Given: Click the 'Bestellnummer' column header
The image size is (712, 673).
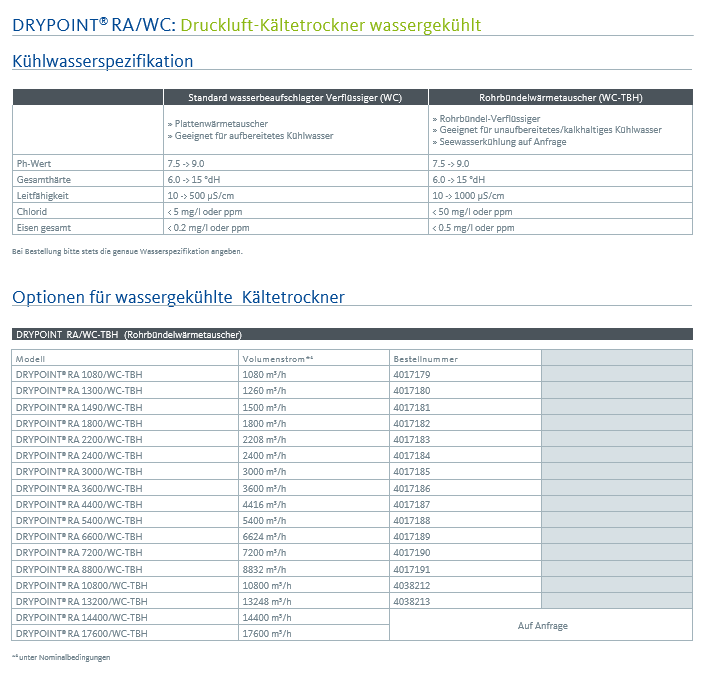Looking at the screenshot, I should point(424,358).
